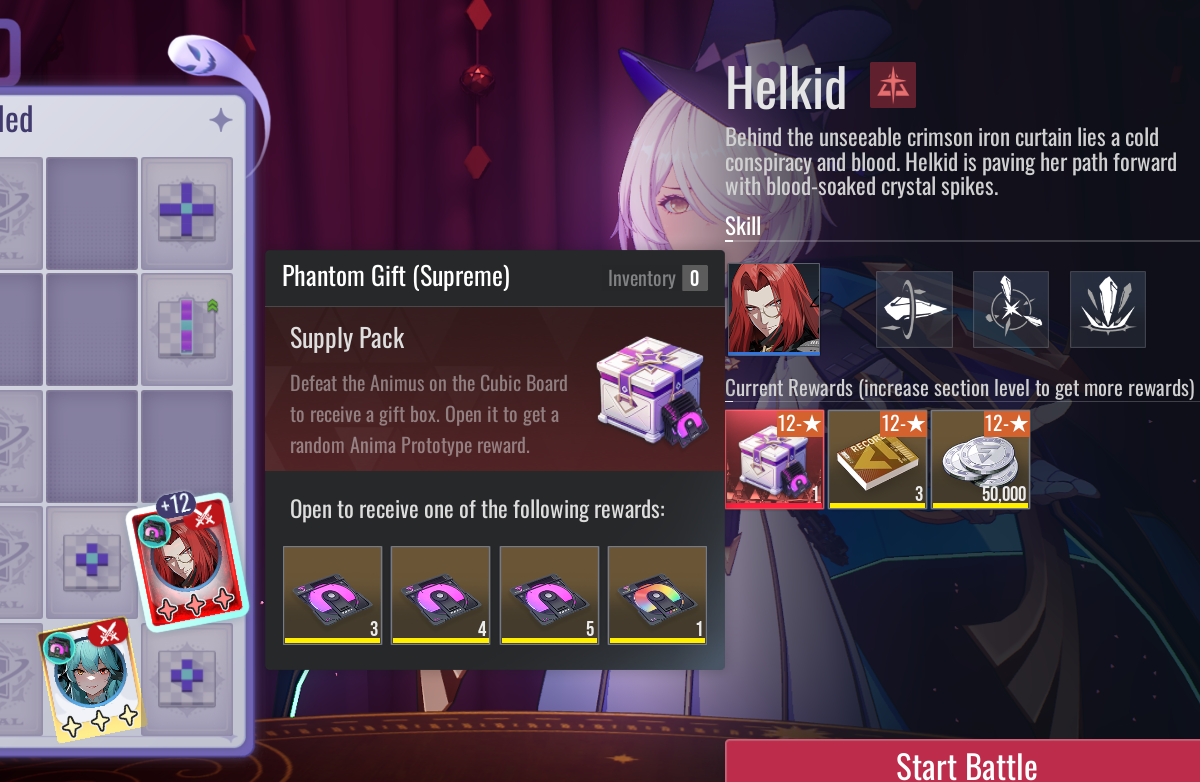Click the pink Anima Prototype reward quantity 3
The height and width of the screenshot is (782, 1200).
[333, 595]
